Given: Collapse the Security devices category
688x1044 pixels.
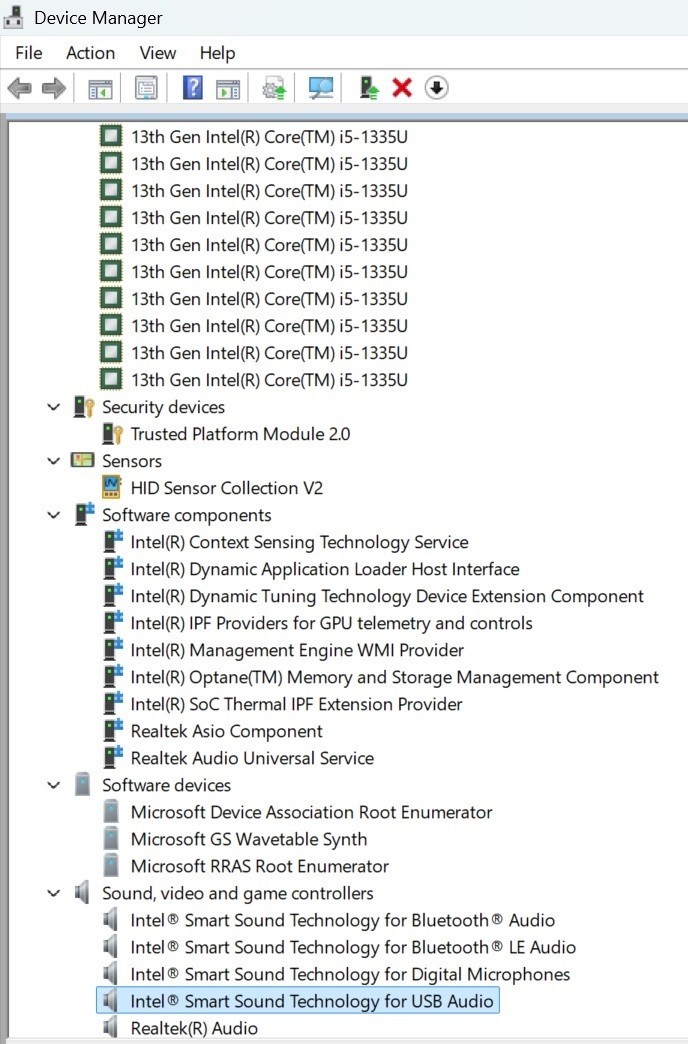Looking at the screenshot, I should pyautogui.click(x=54, y=407).
